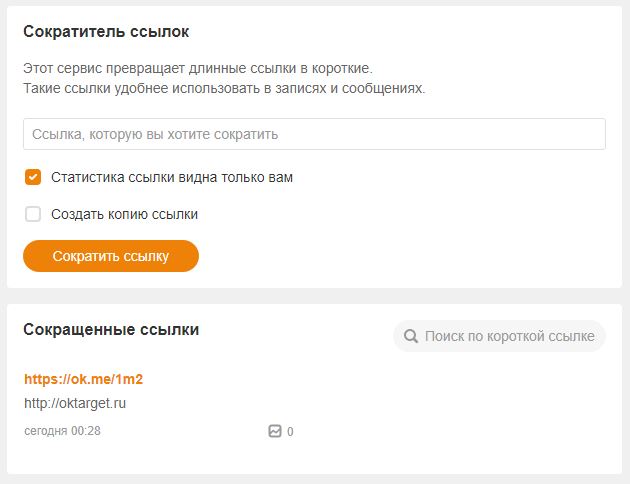Viewport: 630px width, 484px height.
Task: Focus the "Поиск по короткой ссылке" search field
Action: pos(499,336)
